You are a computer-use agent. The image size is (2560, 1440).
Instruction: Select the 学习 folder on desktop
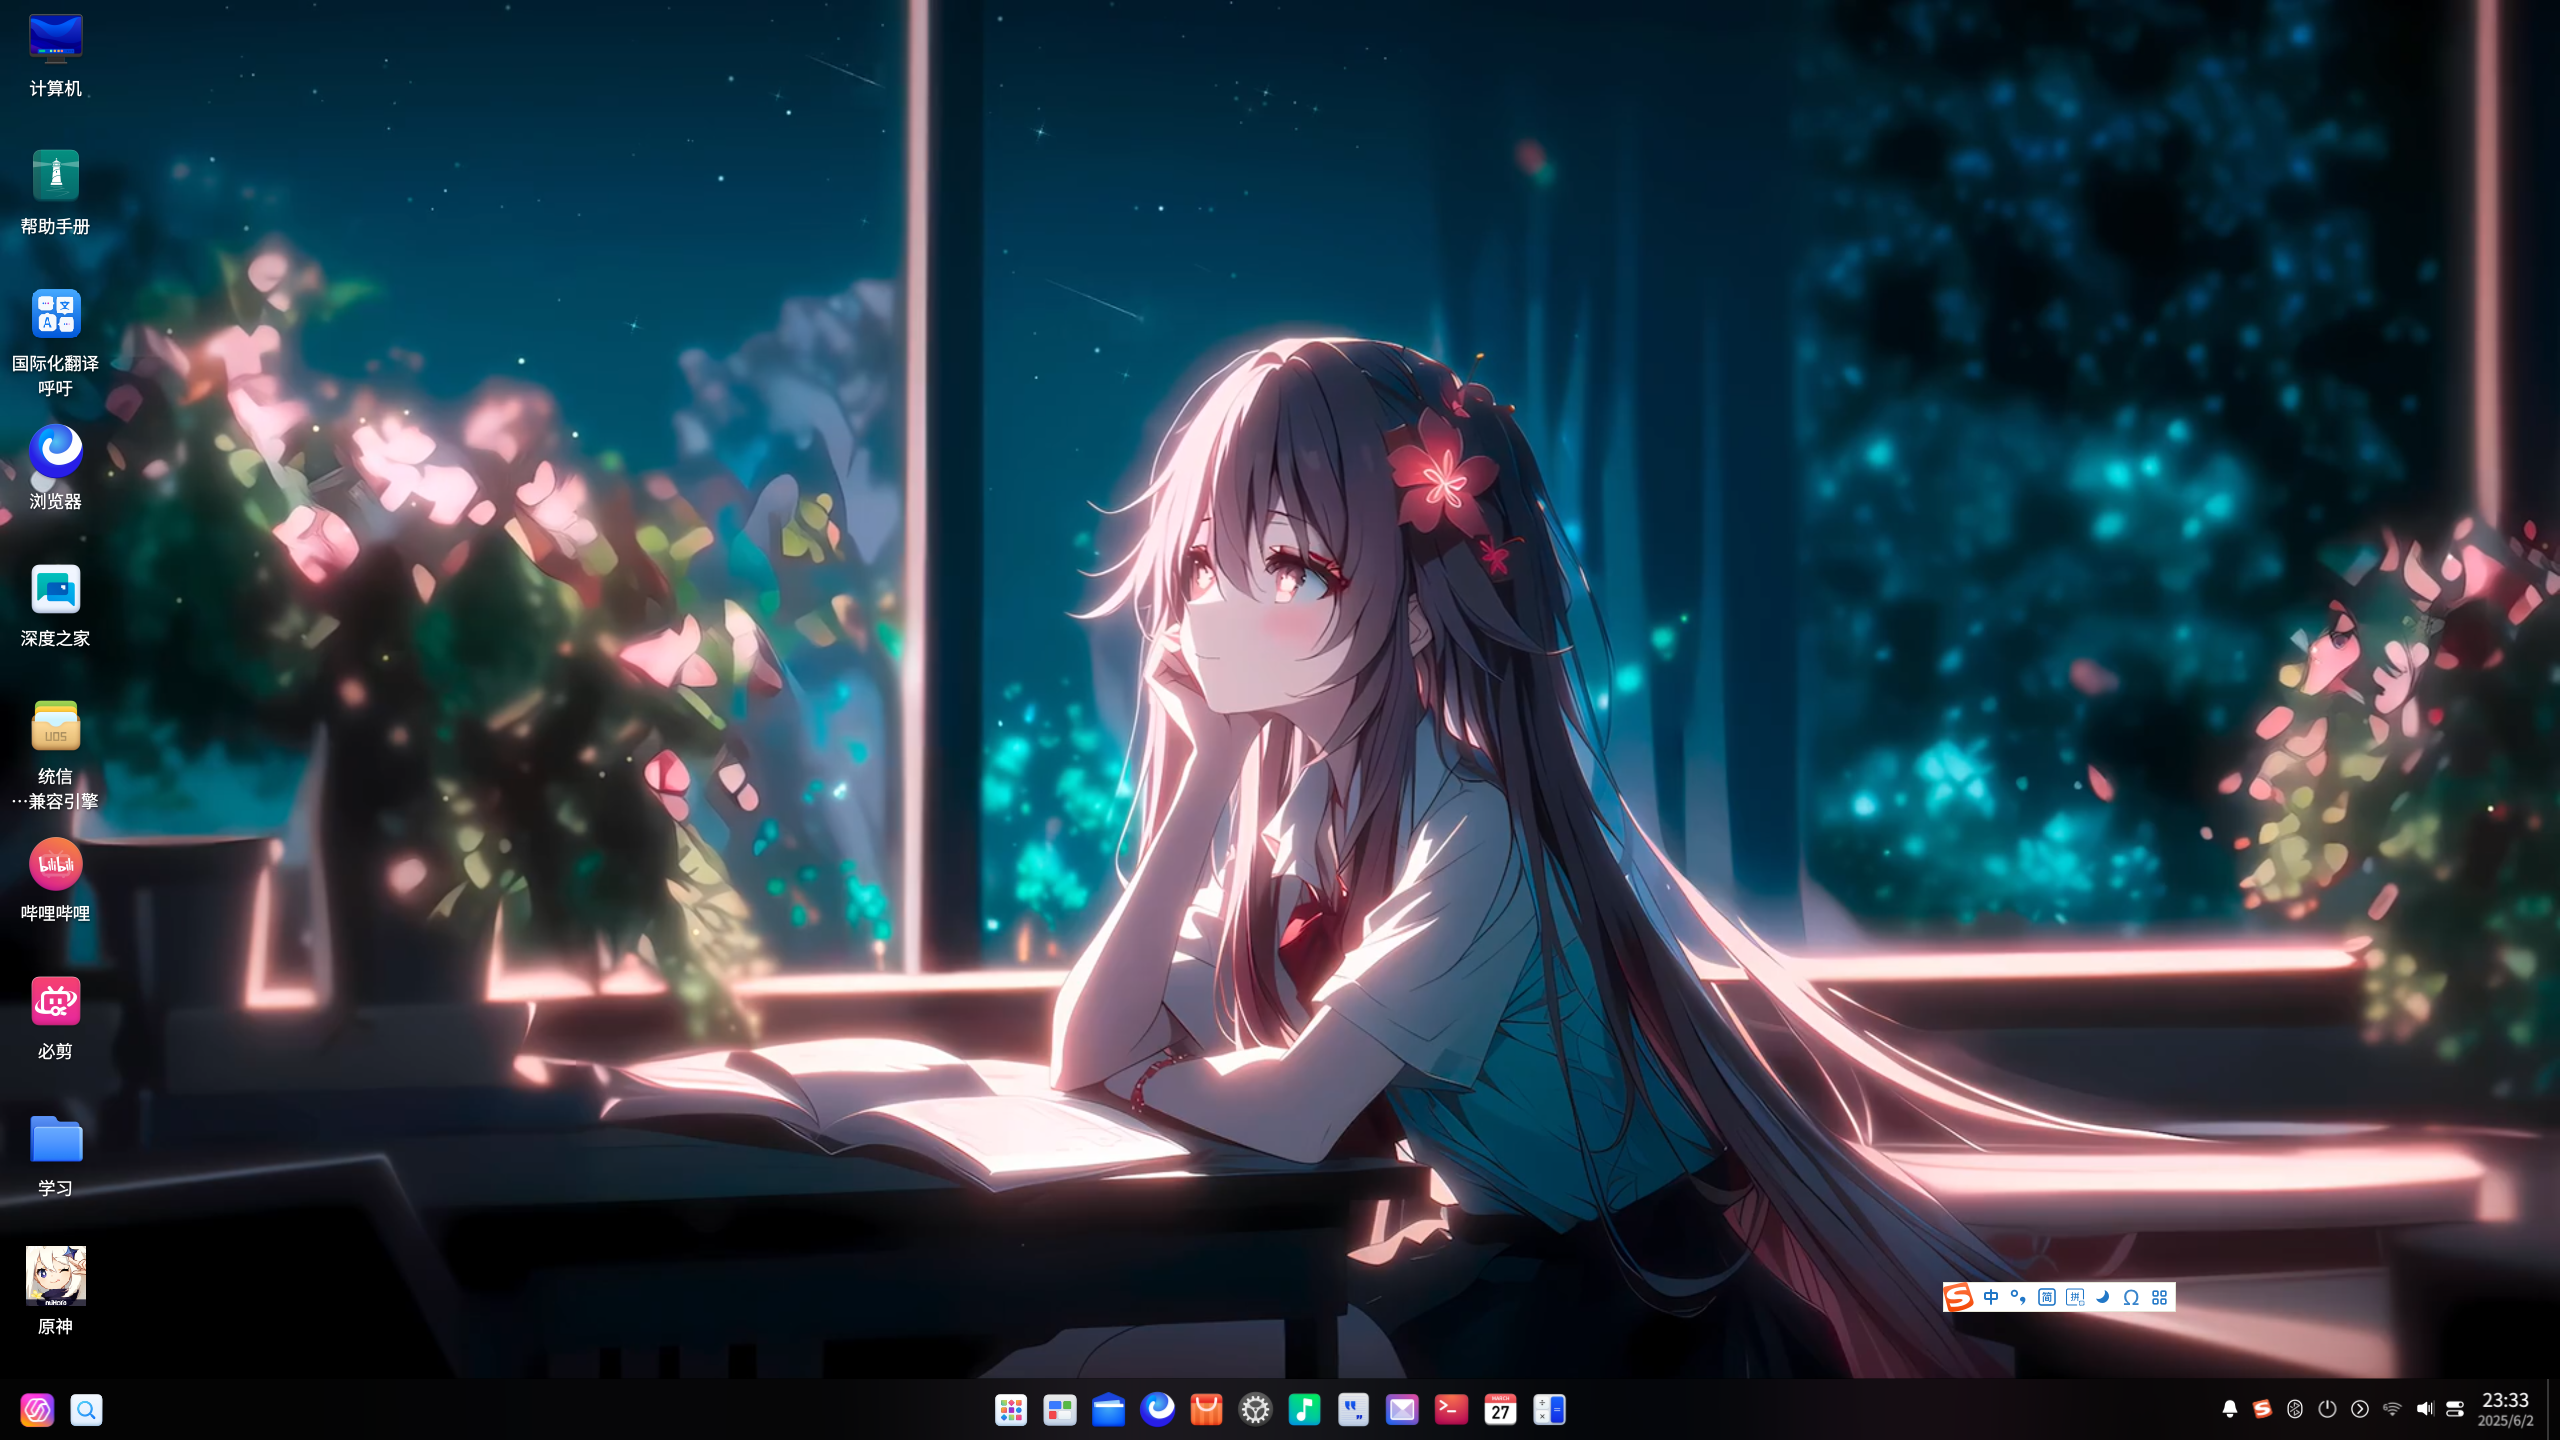[x=55, y=1155]
